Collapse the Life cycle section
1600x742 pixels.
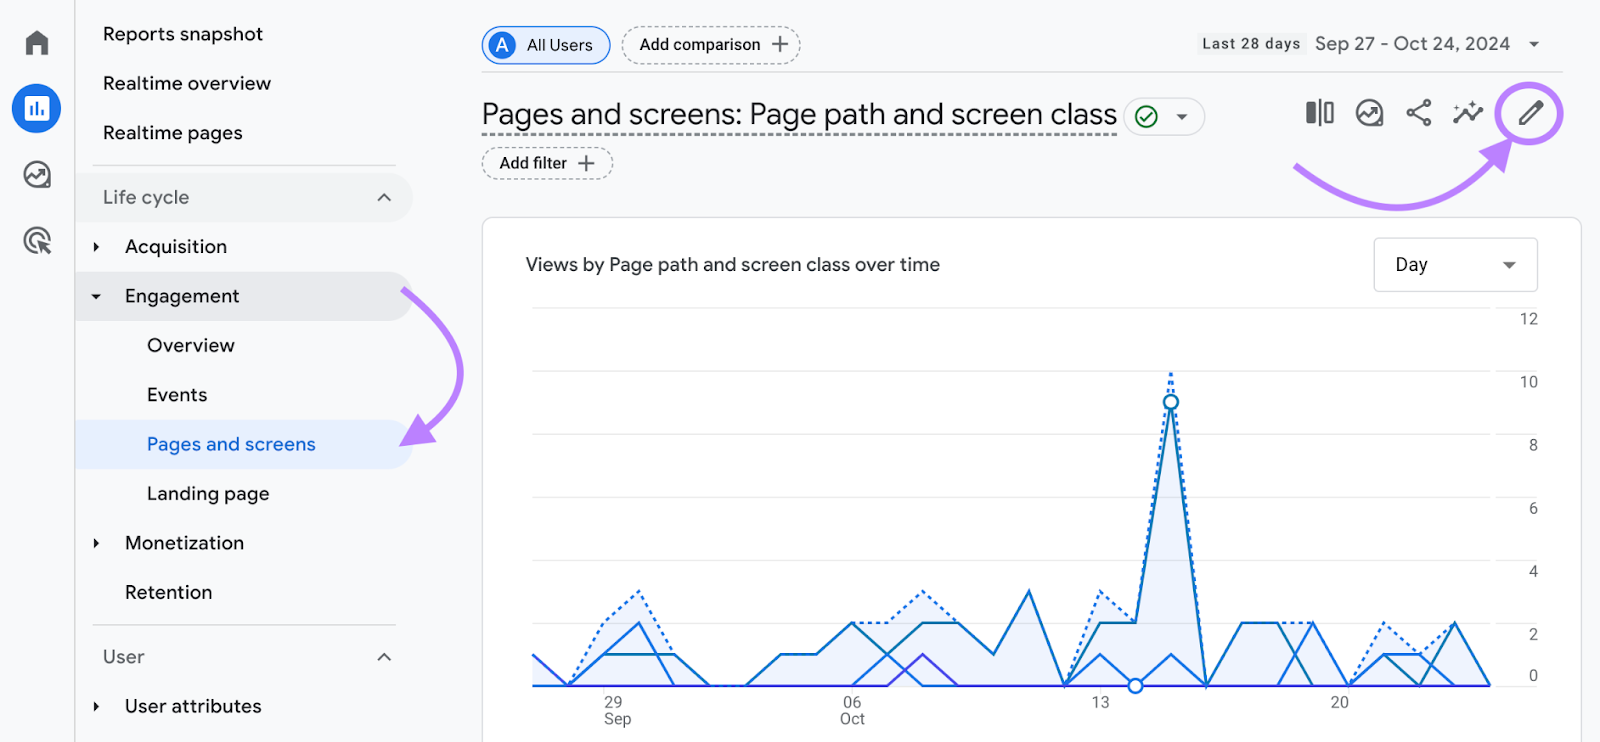(x=384, y=198)
